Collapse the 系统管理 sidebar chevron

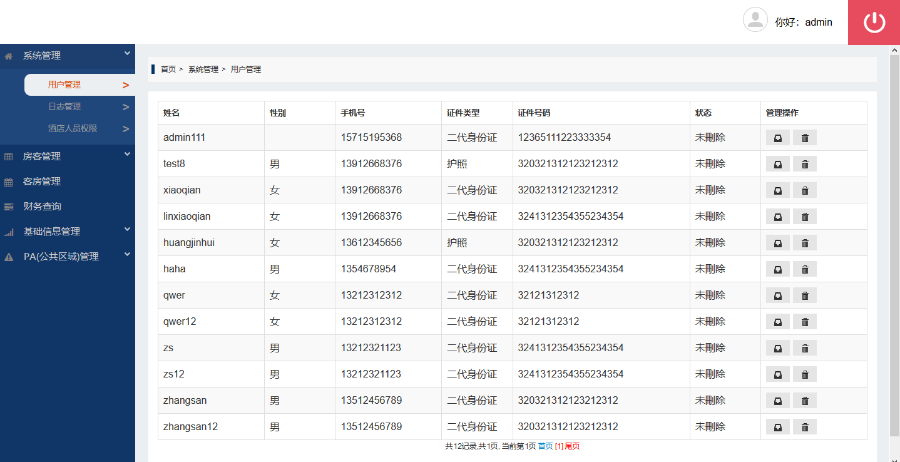click(x=127, y=54)
